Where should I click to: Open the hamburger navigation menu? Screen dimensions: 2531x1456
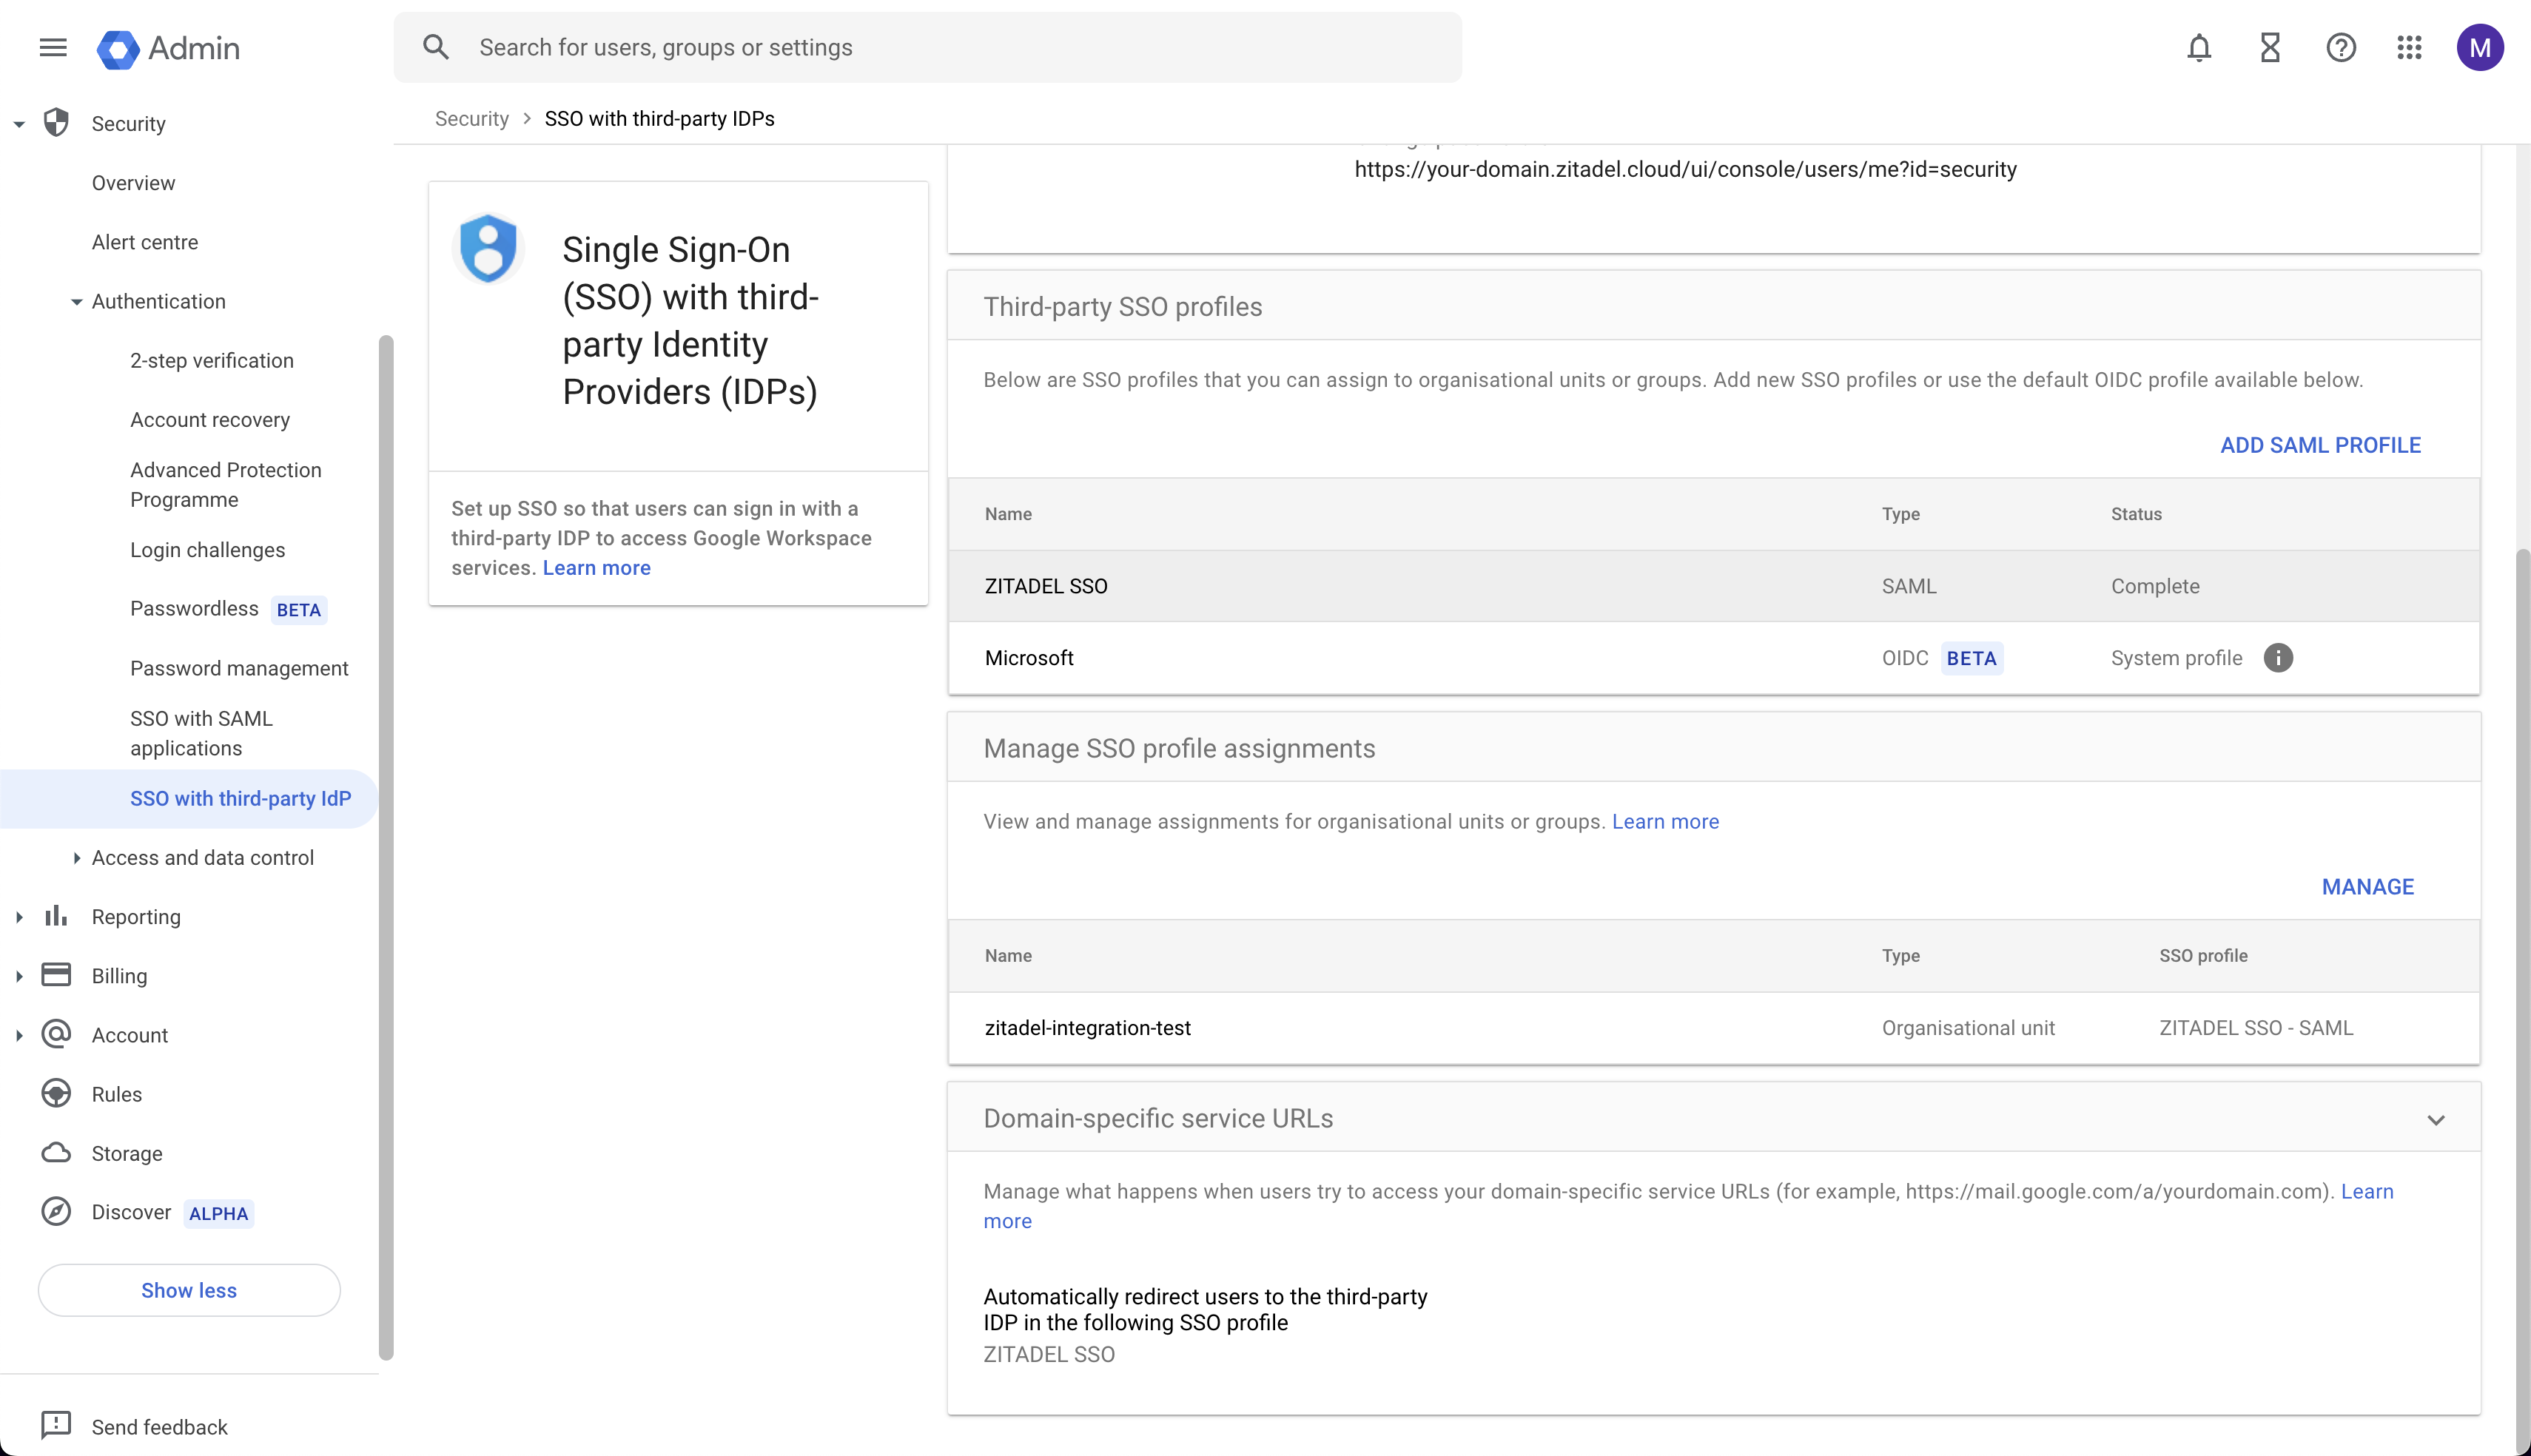52,47
